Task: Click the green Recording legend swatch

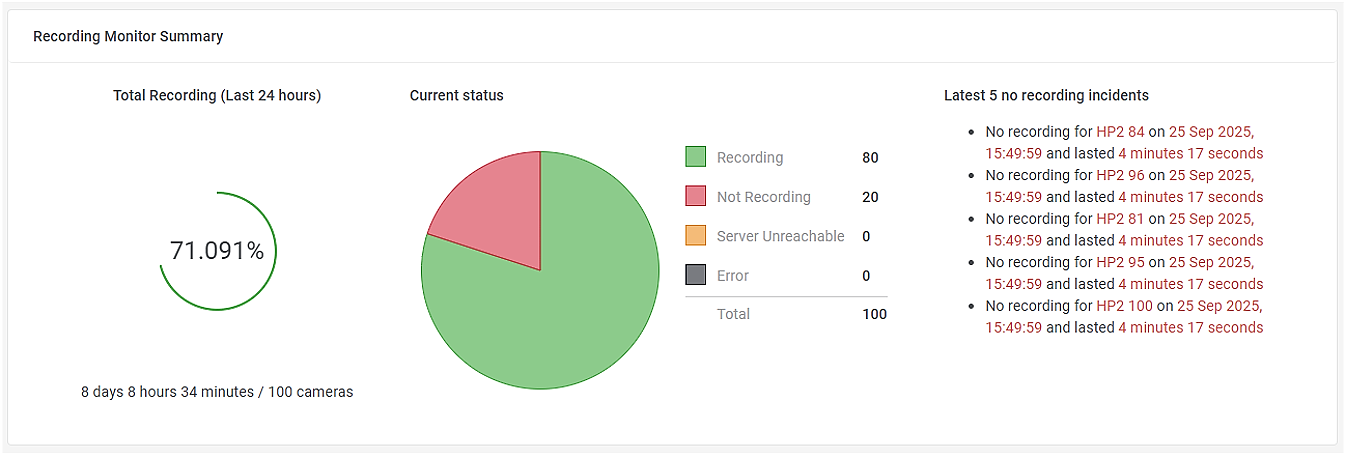Action: [x=696, y=157]
